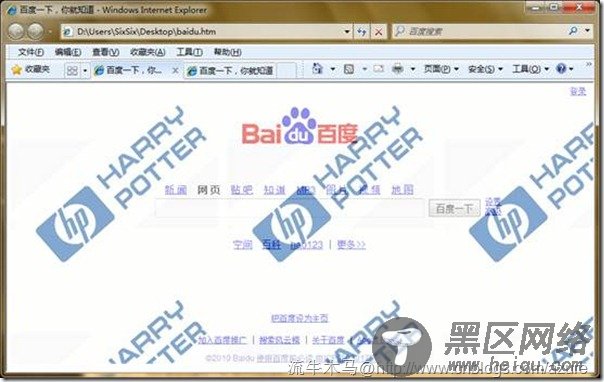Open the Tools (工具) command bar menu
The height and width of the screenshot is (382, 604).
[530, 69]
